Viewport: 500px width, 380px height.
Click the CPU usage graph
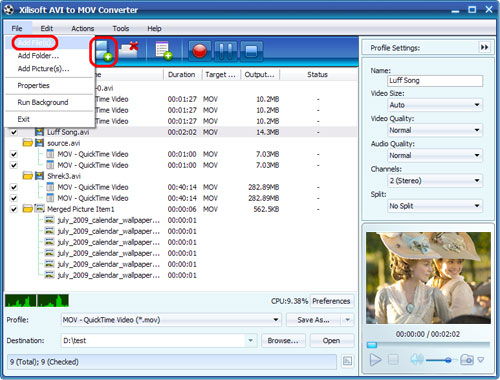pos(37,300)
